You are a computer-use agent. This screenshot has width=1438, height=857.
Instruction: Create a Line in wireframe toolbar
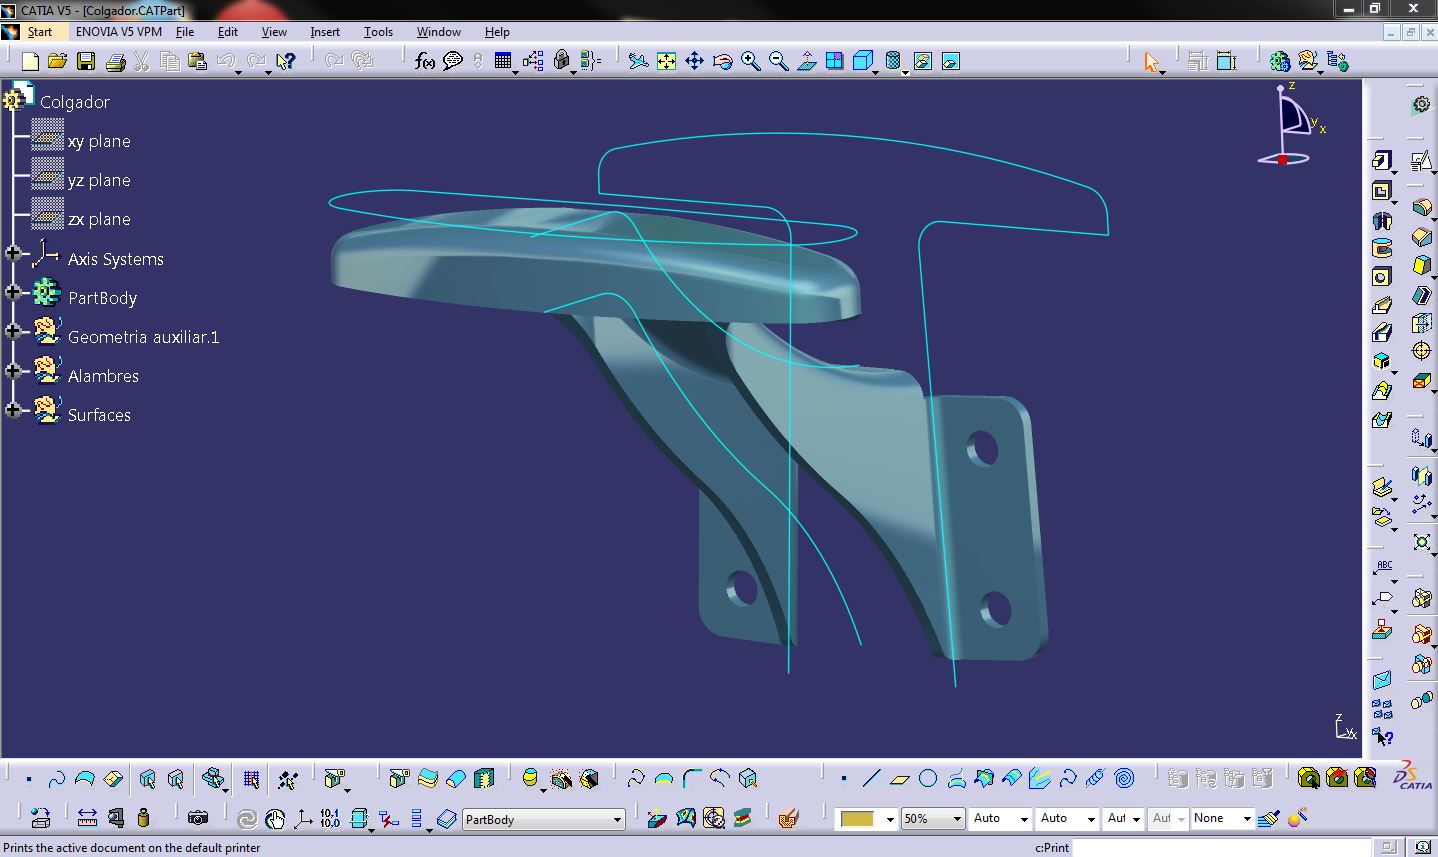pyautogui.click(x=871, y=778)
